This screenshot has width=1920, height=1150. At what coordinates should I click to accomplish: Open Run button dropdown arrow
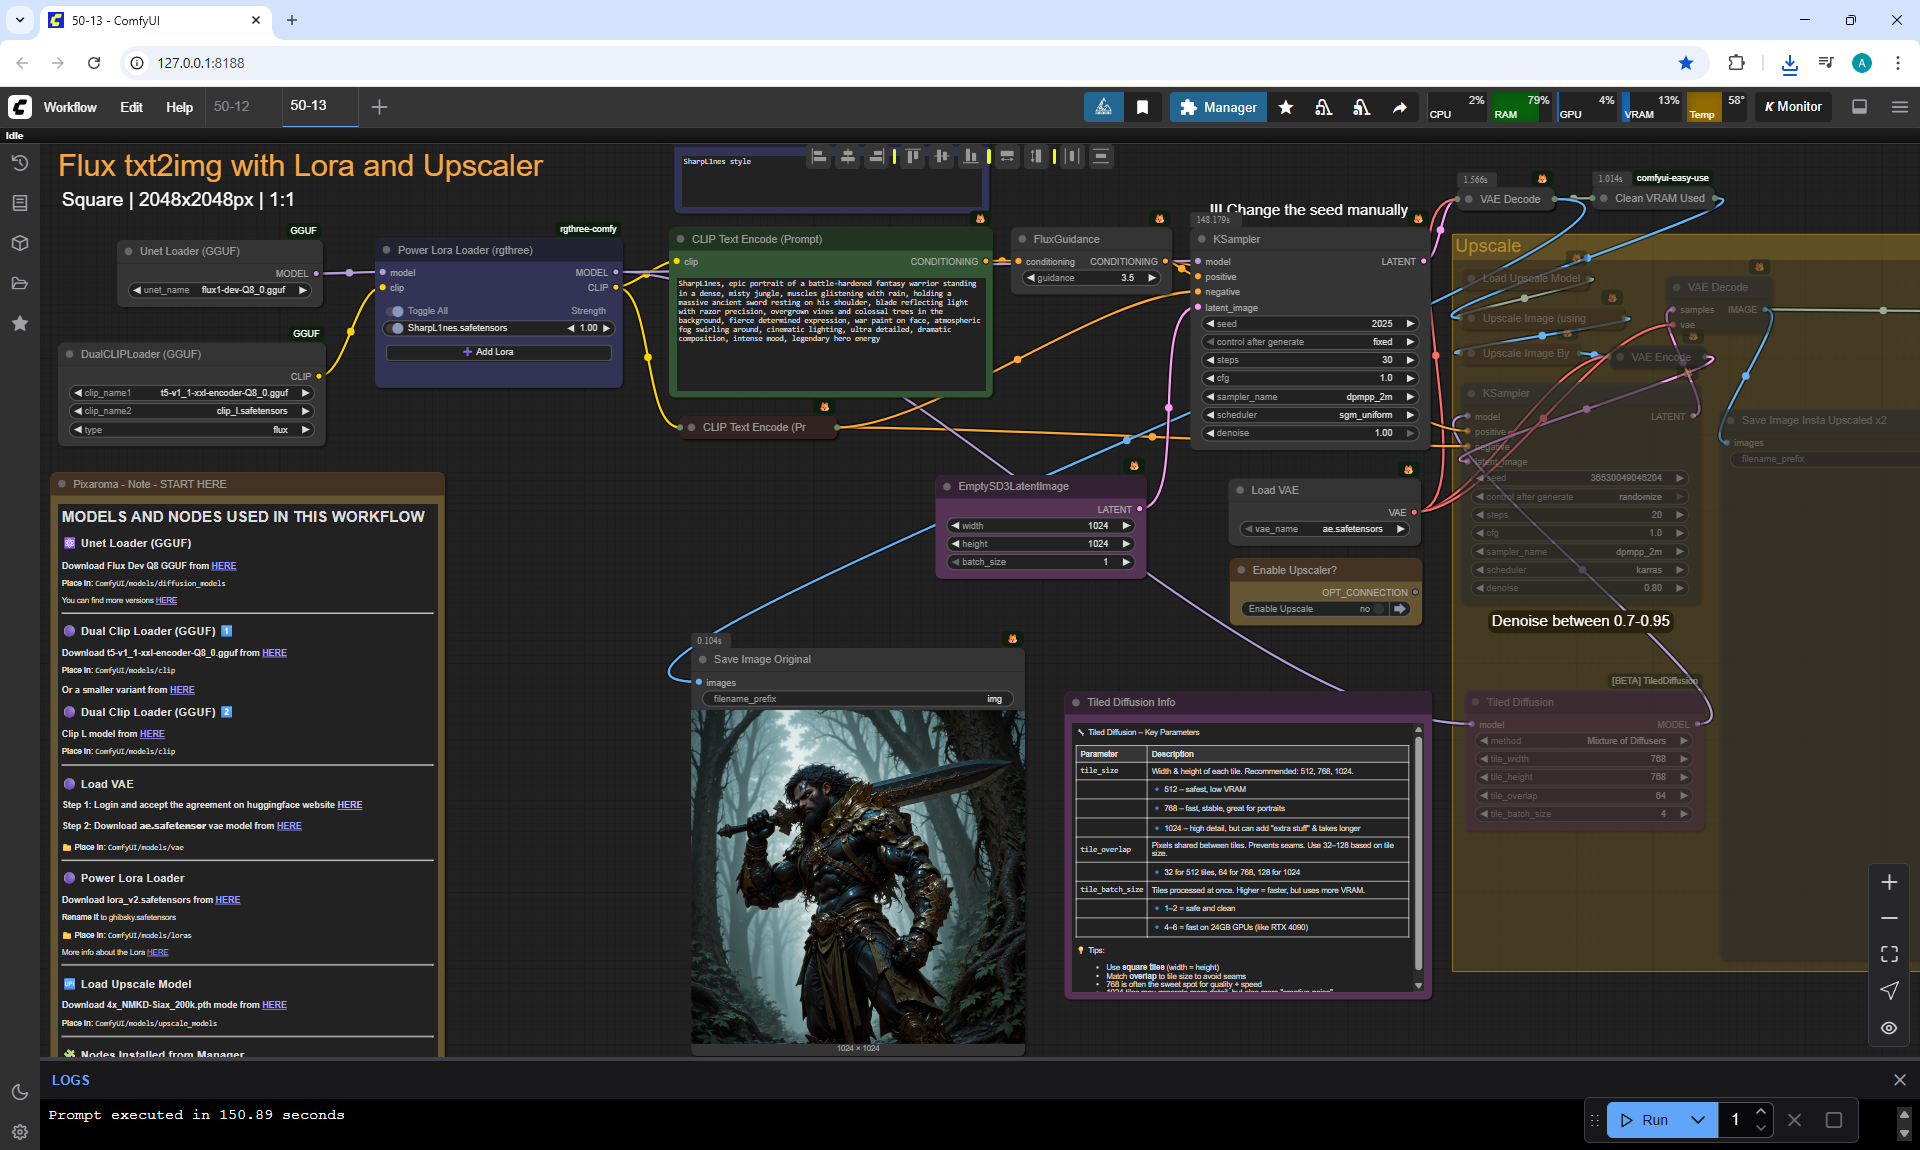(x=1697, y=1120)
